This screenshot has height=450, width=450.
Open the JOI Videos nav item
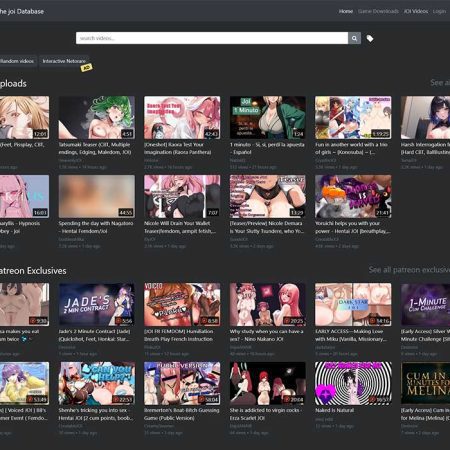416,11
